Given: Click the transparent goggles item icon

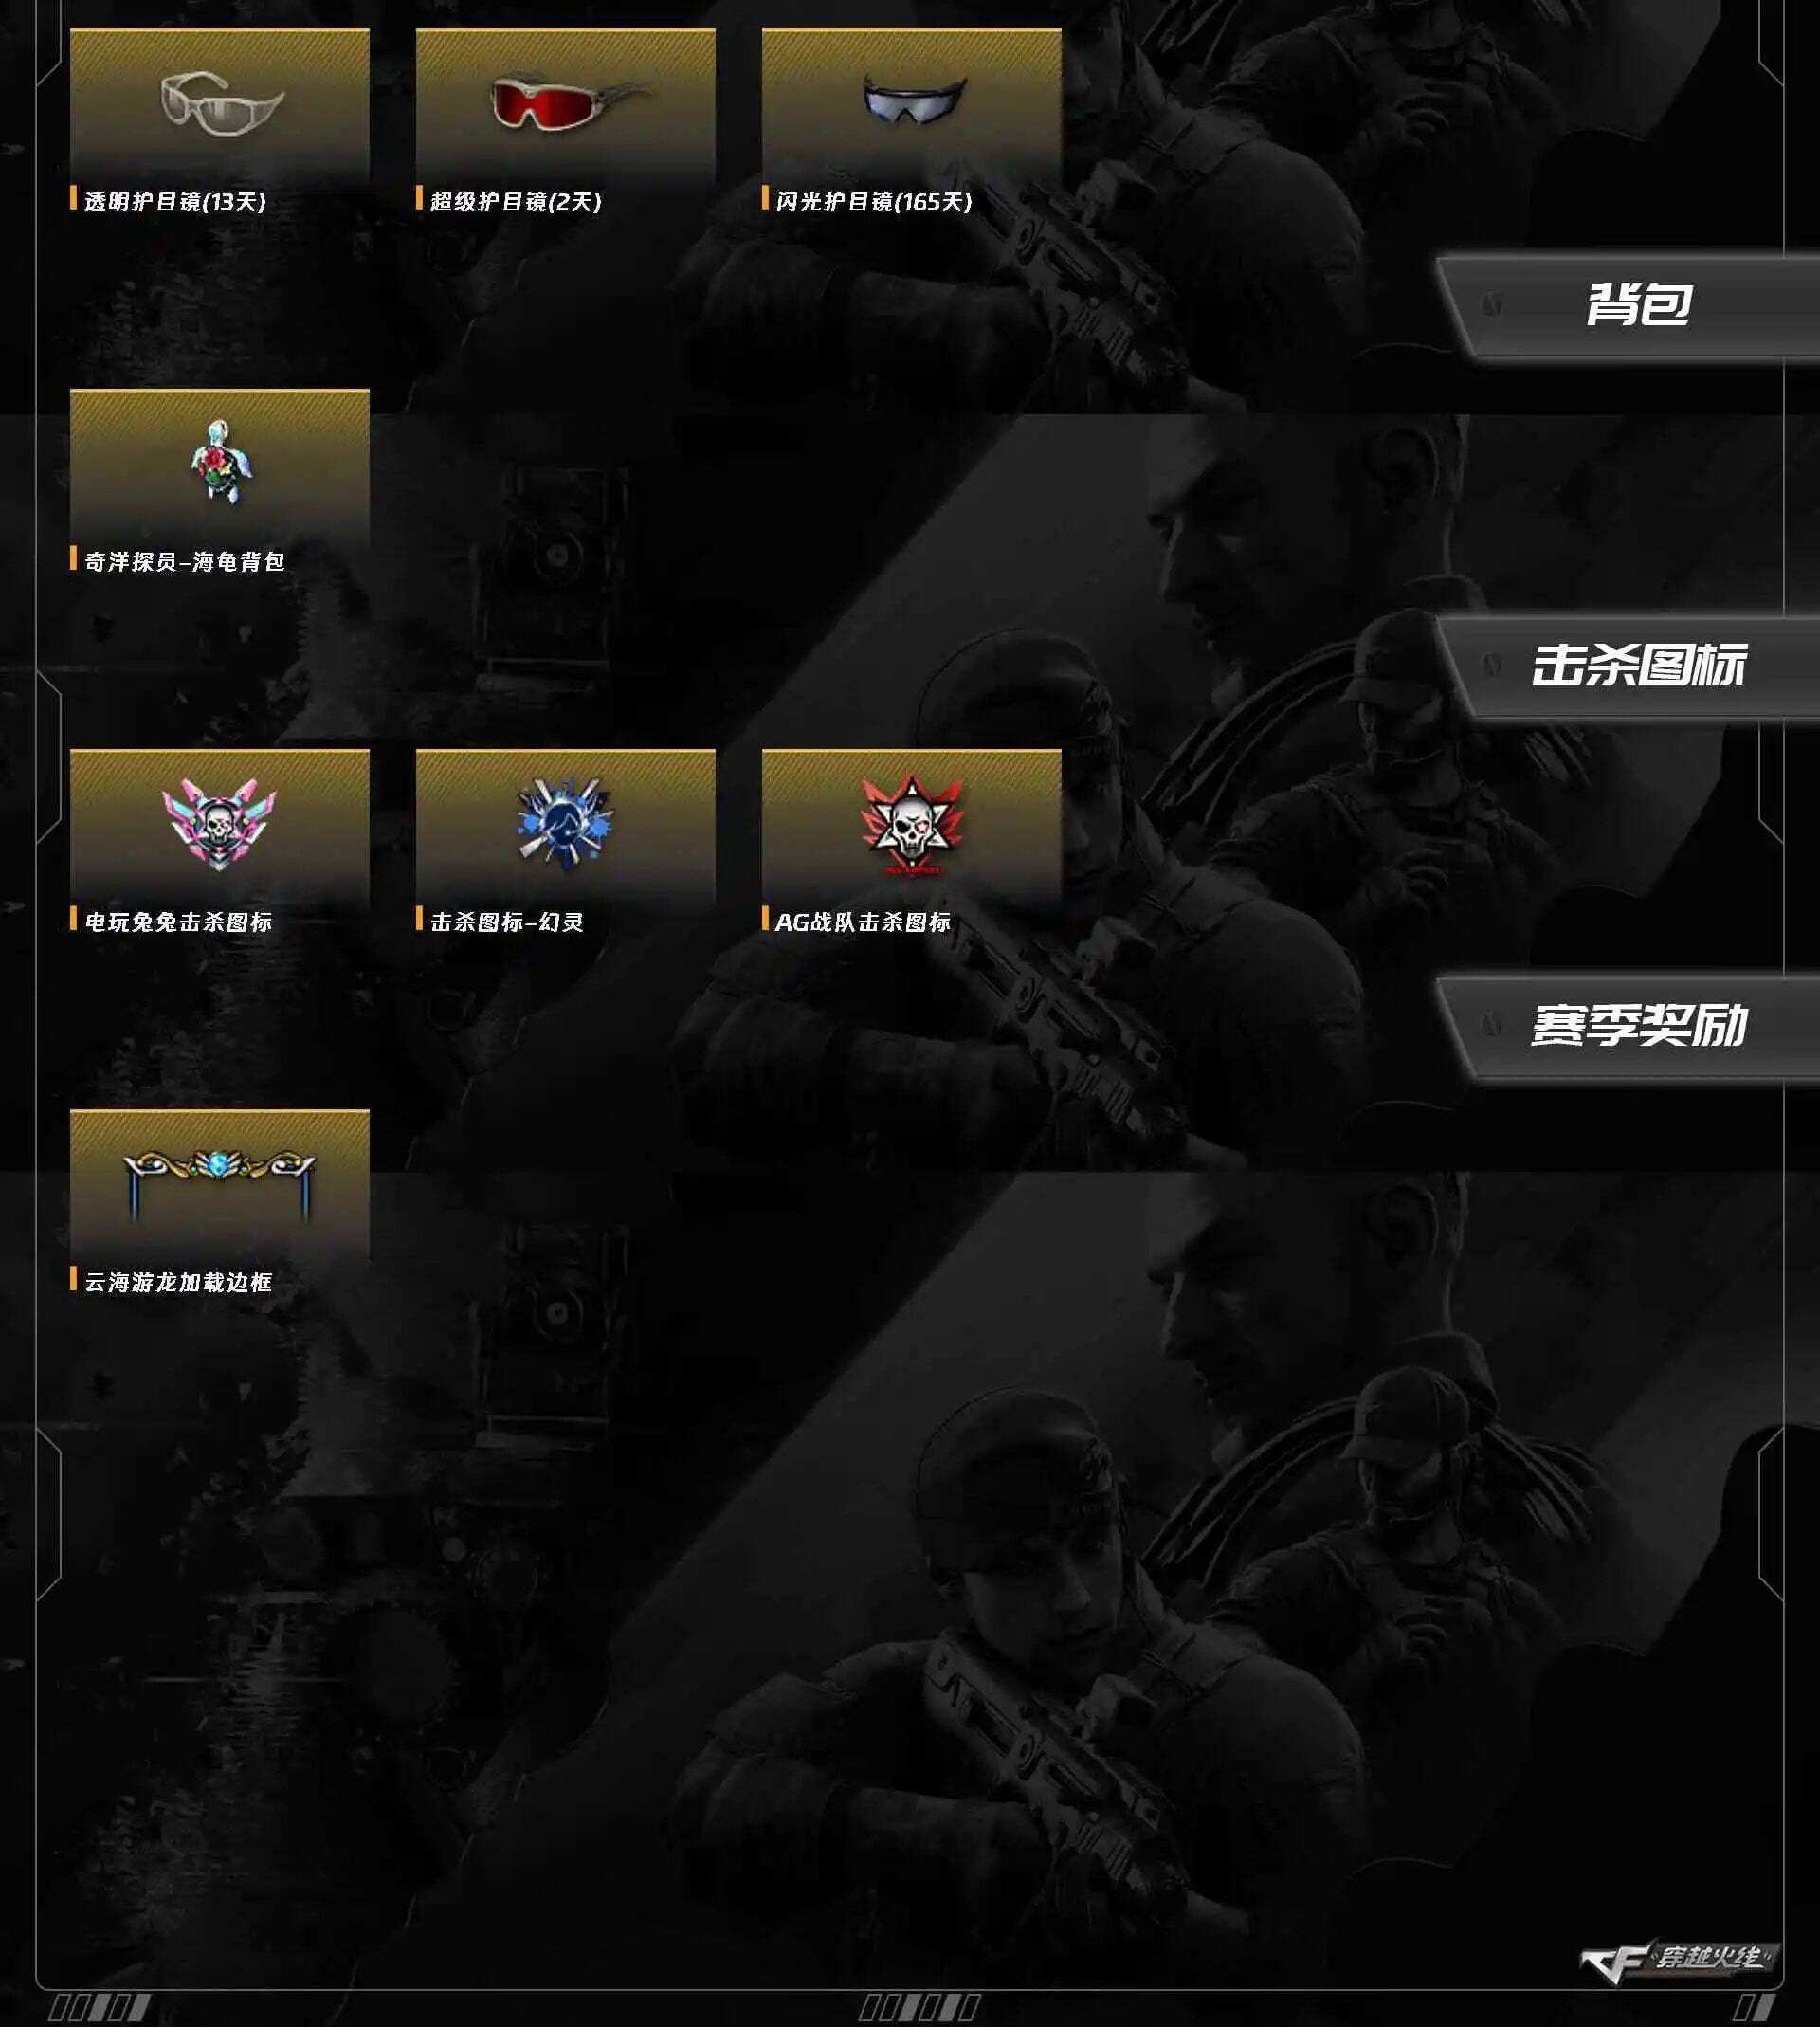Looking at the screenshot, I should click(222, 102).
